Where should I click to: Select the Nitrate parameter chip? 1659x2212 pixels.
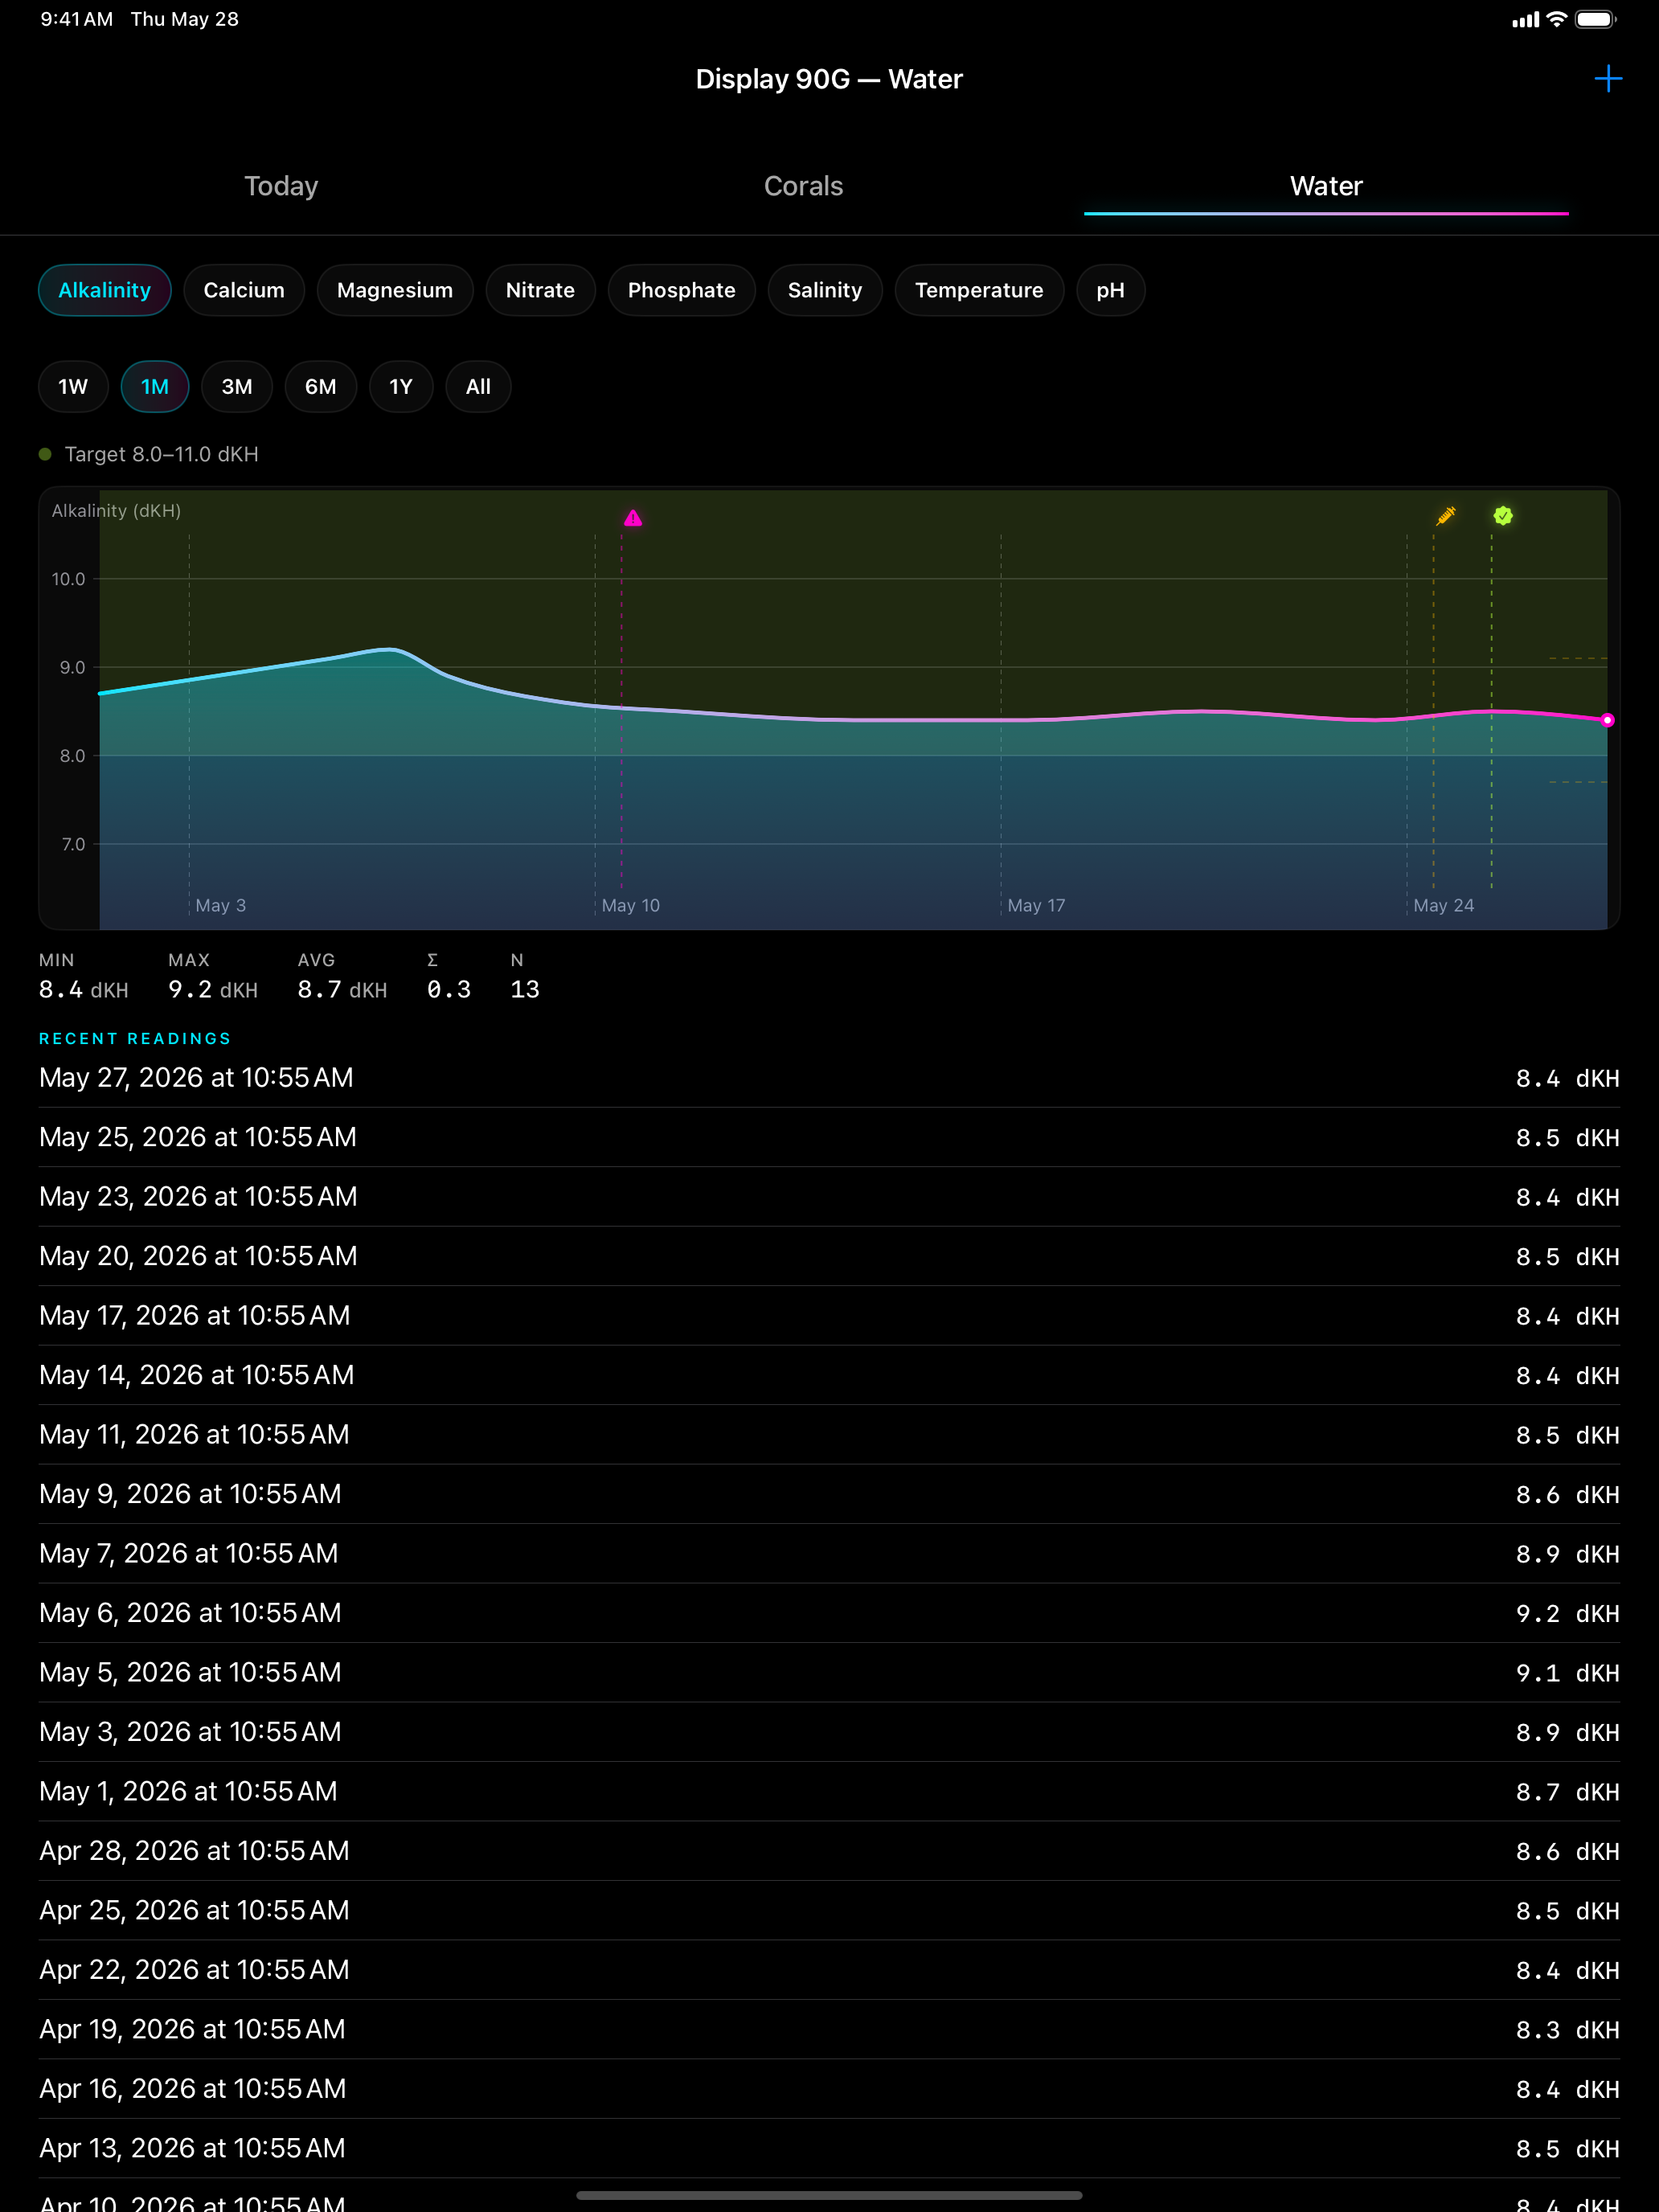[540, 290]
